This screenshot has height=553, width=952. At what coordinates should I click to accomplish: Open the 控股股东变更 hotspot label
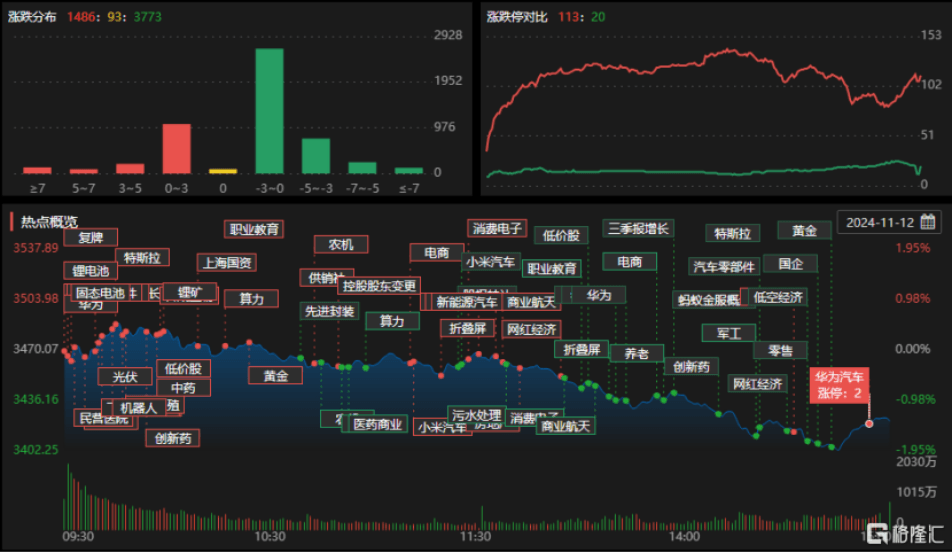[379, 285]
